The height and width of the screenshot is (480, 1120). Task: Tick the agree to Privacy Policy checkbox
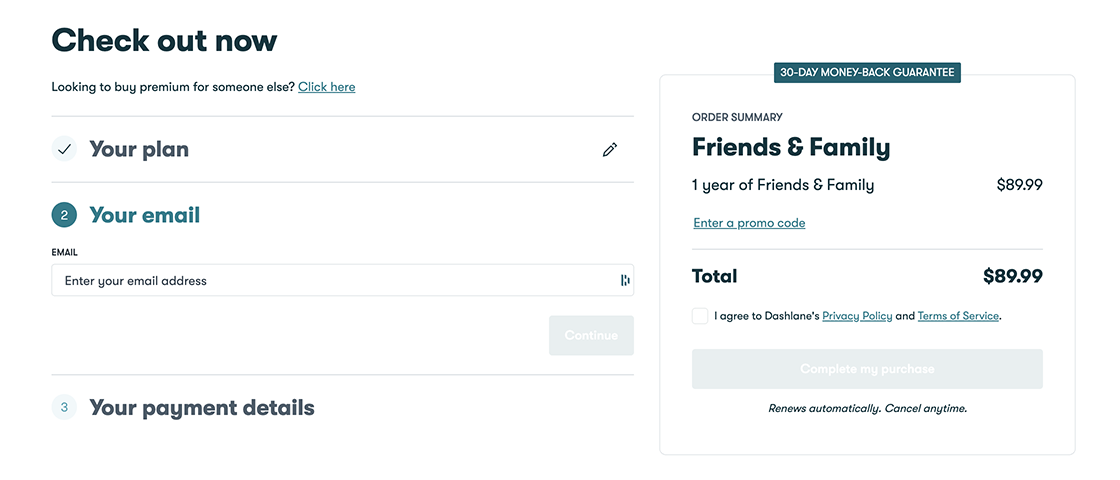click(700, 316)
